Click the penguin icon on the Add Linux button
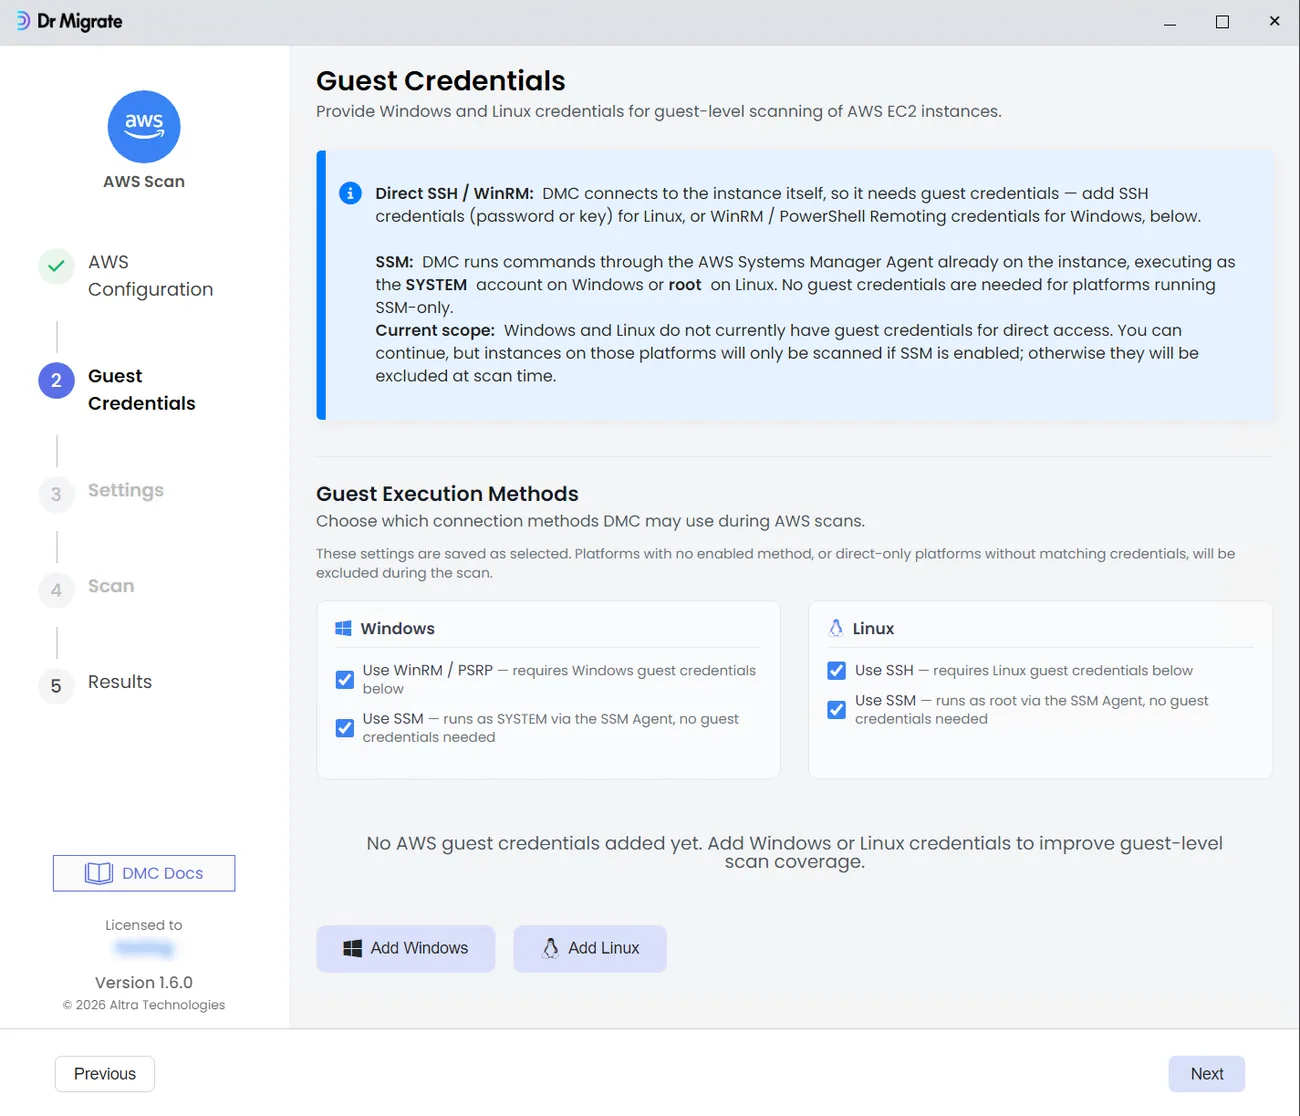The width and height of the screenshot is (1300, 1116). click(x=550, y=948)
